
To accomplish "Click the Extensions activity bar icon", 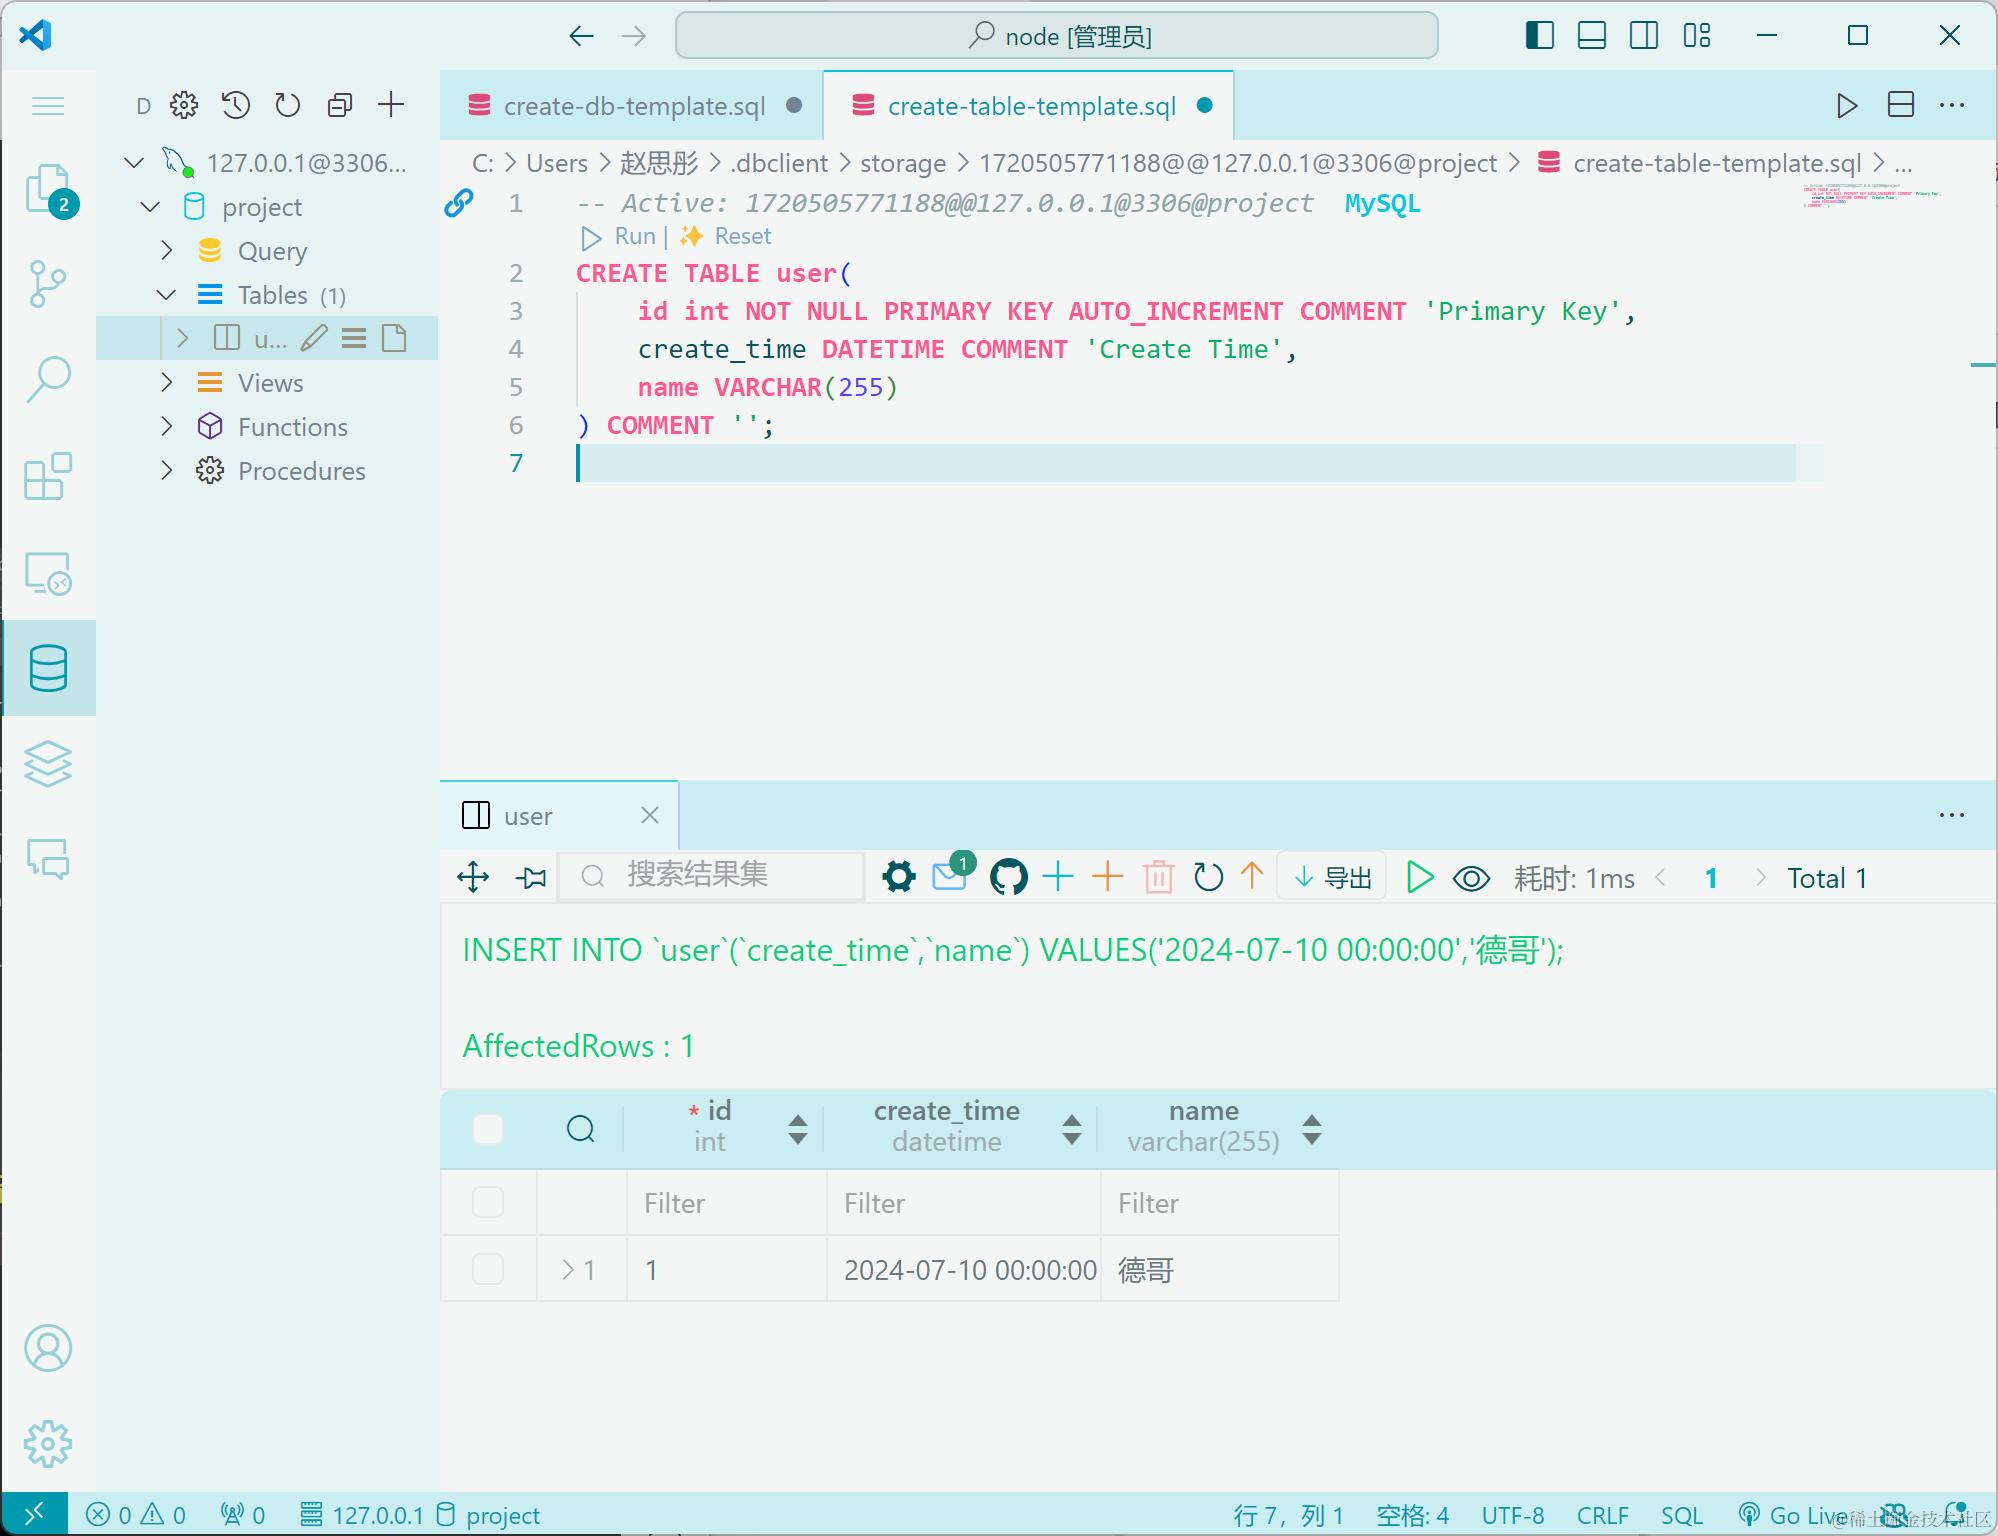I will [x=48, y=476].
